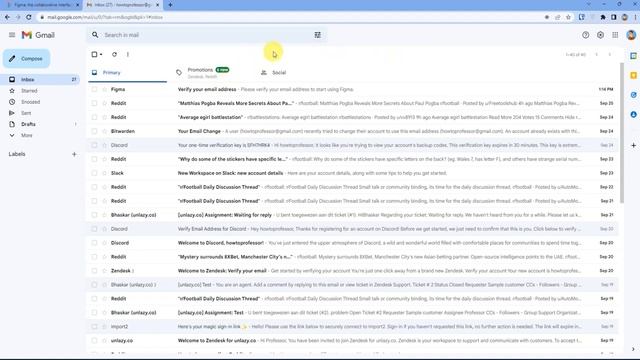Open Figma Verify your email address message
640x360 pixels.
tap(353, 89)
